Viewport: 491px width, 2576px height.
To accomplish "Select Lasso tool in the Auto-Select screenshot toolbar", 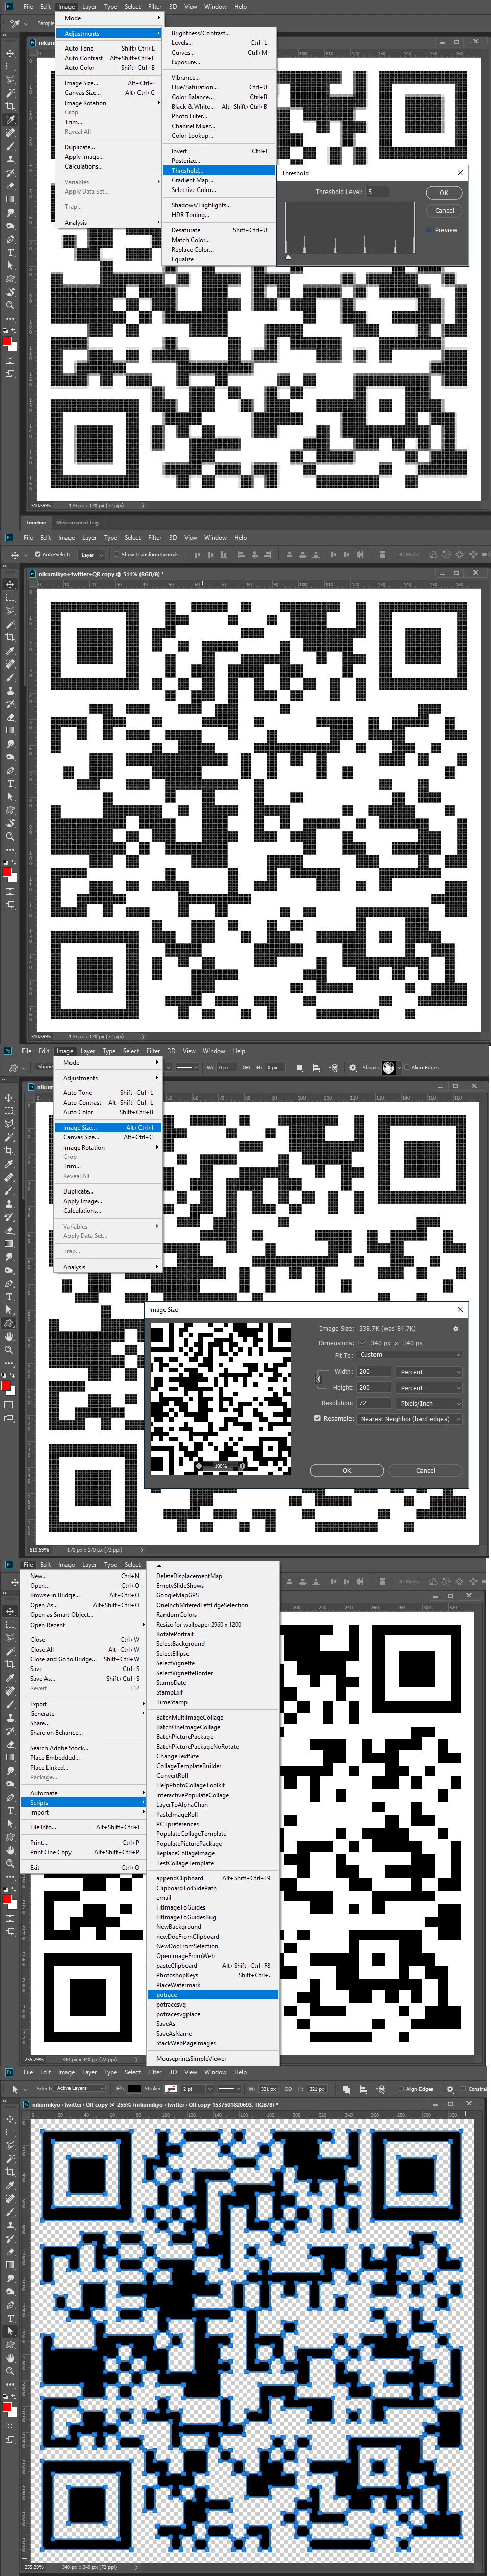I will pyautogui.click(x=11, y=610).
